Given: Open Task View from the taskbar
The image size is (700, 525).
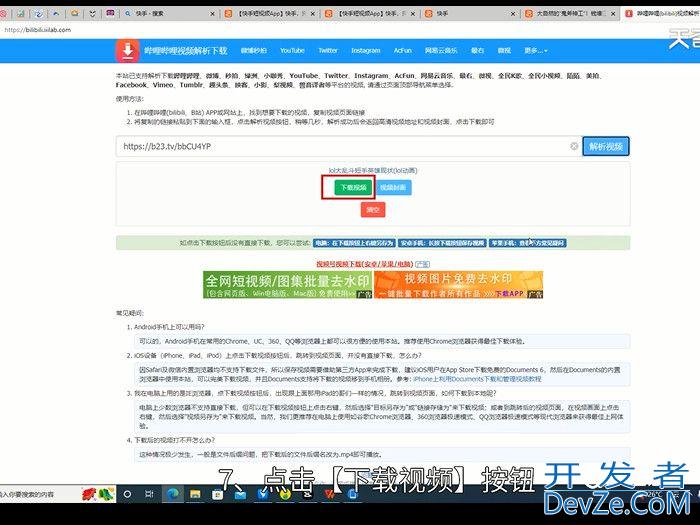Looking at the screenshot, I should point(150,494).
